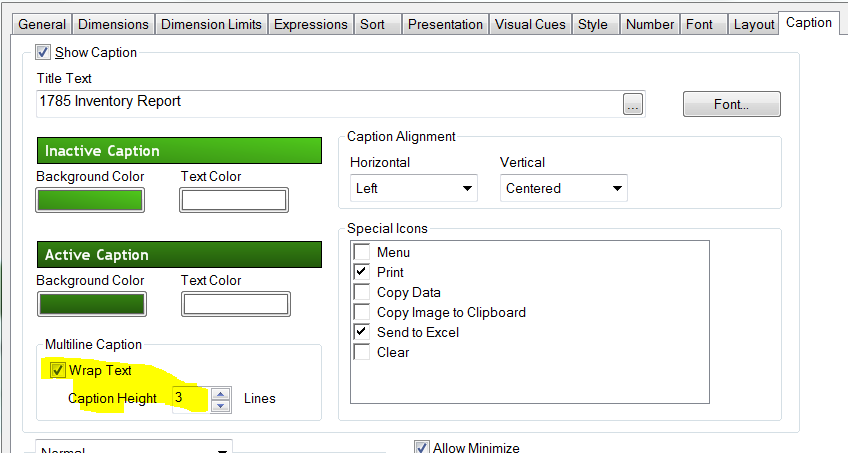Pick Inactive Caption background color
This screenshot has width=848, height=453.
pos(90,200)
